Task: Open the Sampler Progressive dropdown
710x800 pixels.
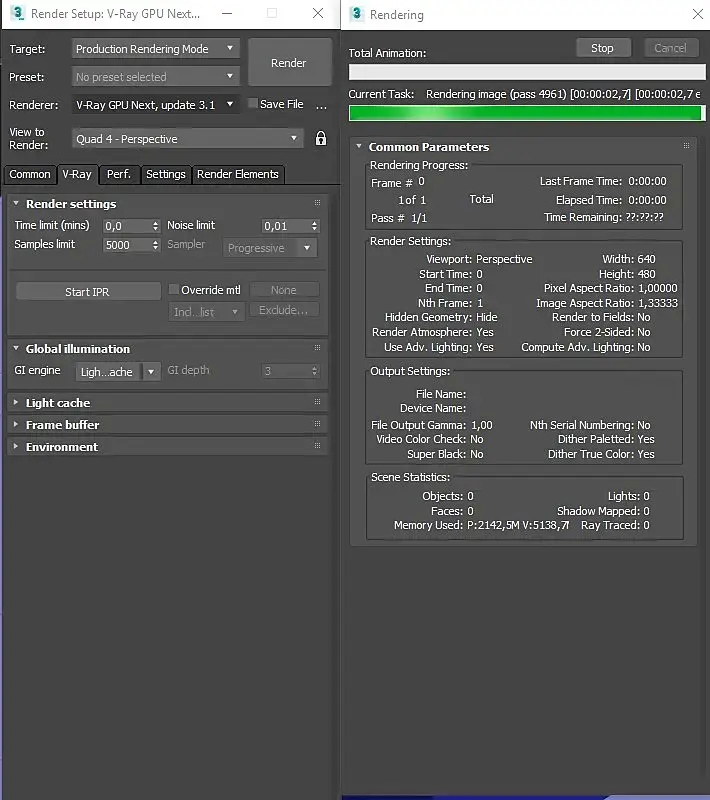Action: (x=270, y=248)
